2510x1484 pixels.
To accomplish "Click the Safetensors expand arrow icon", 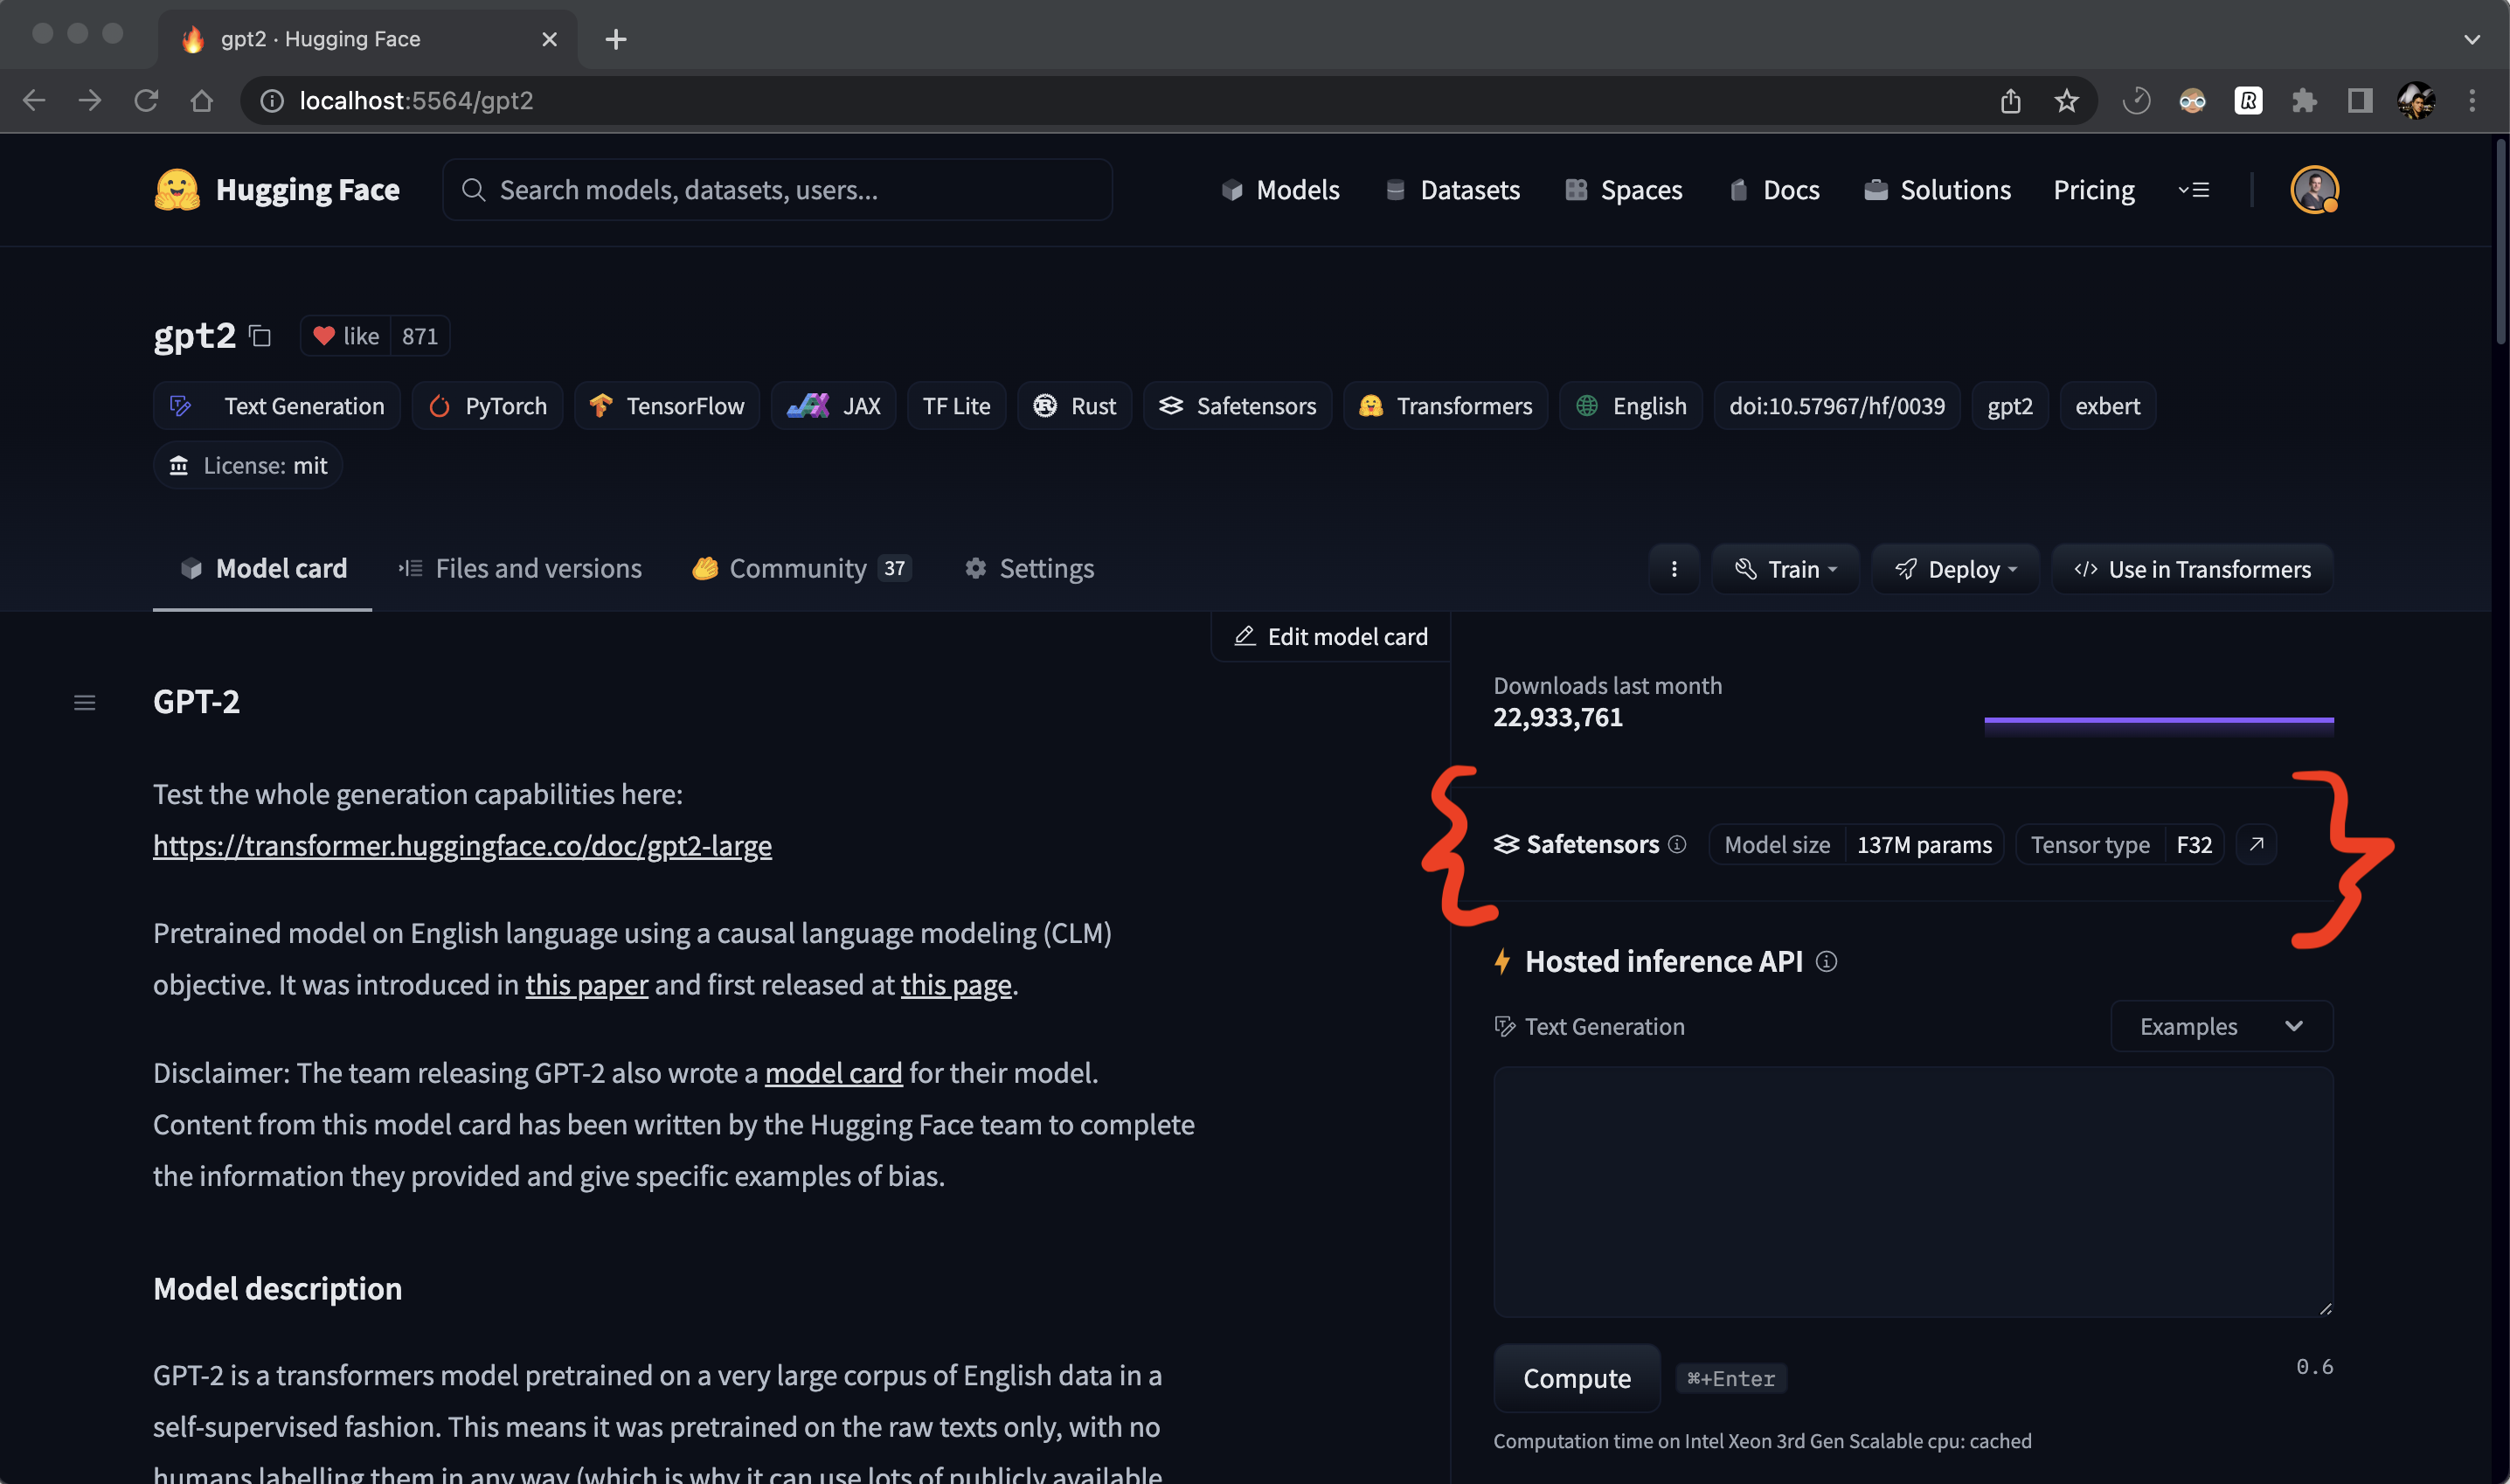I will (2256, 844).
